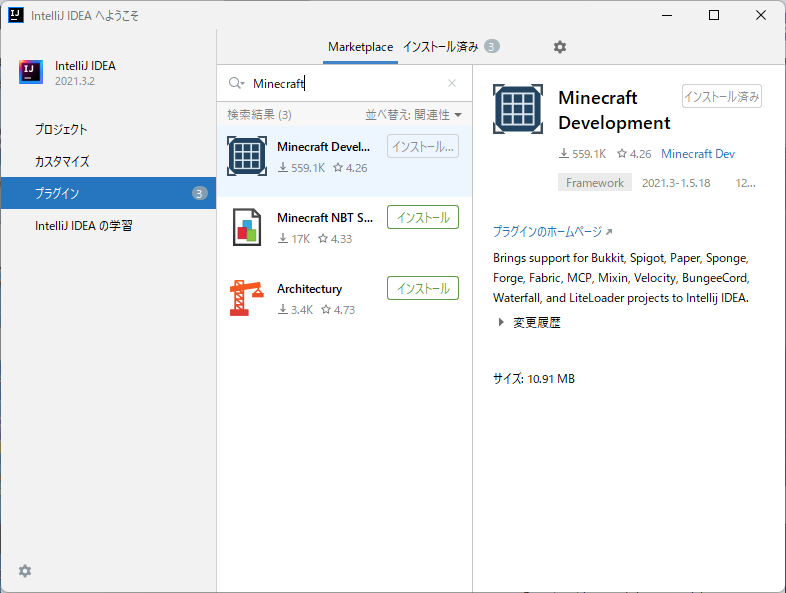Switch to the Marketplace tab
The width and height of the screenshot is (786, 593).
360,47
